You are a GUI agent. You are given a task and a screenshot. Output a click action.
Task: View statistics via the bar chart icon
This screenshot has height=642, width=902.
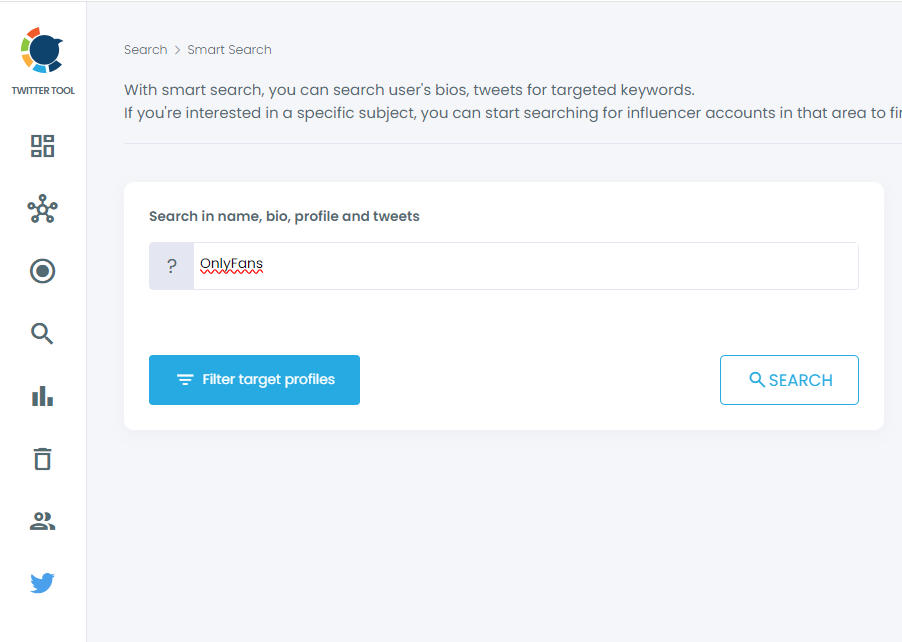[x=42, y=395]
